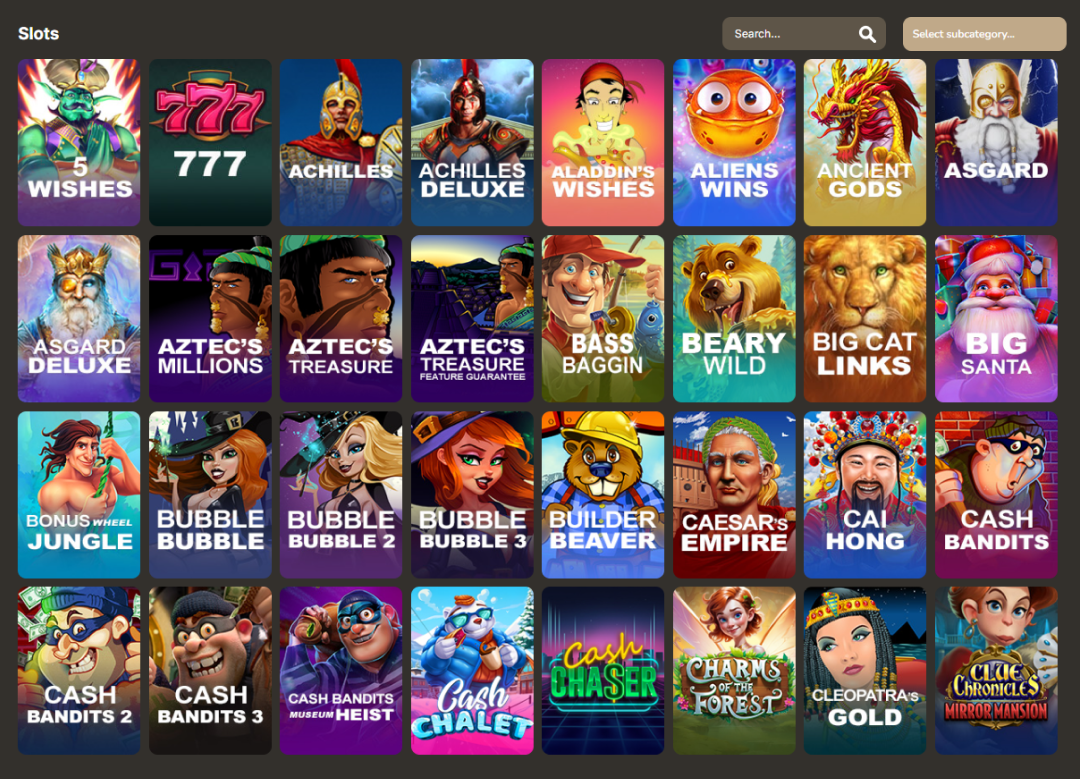Open Aladdin's Wishes slot tile
Screen dimensions: 1080x779
point(603,143)
